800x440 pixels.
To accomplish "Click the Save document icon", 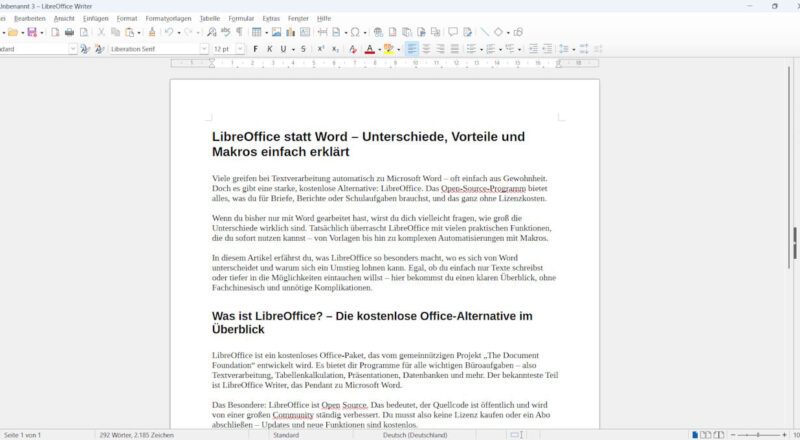I will pos(32,32).
